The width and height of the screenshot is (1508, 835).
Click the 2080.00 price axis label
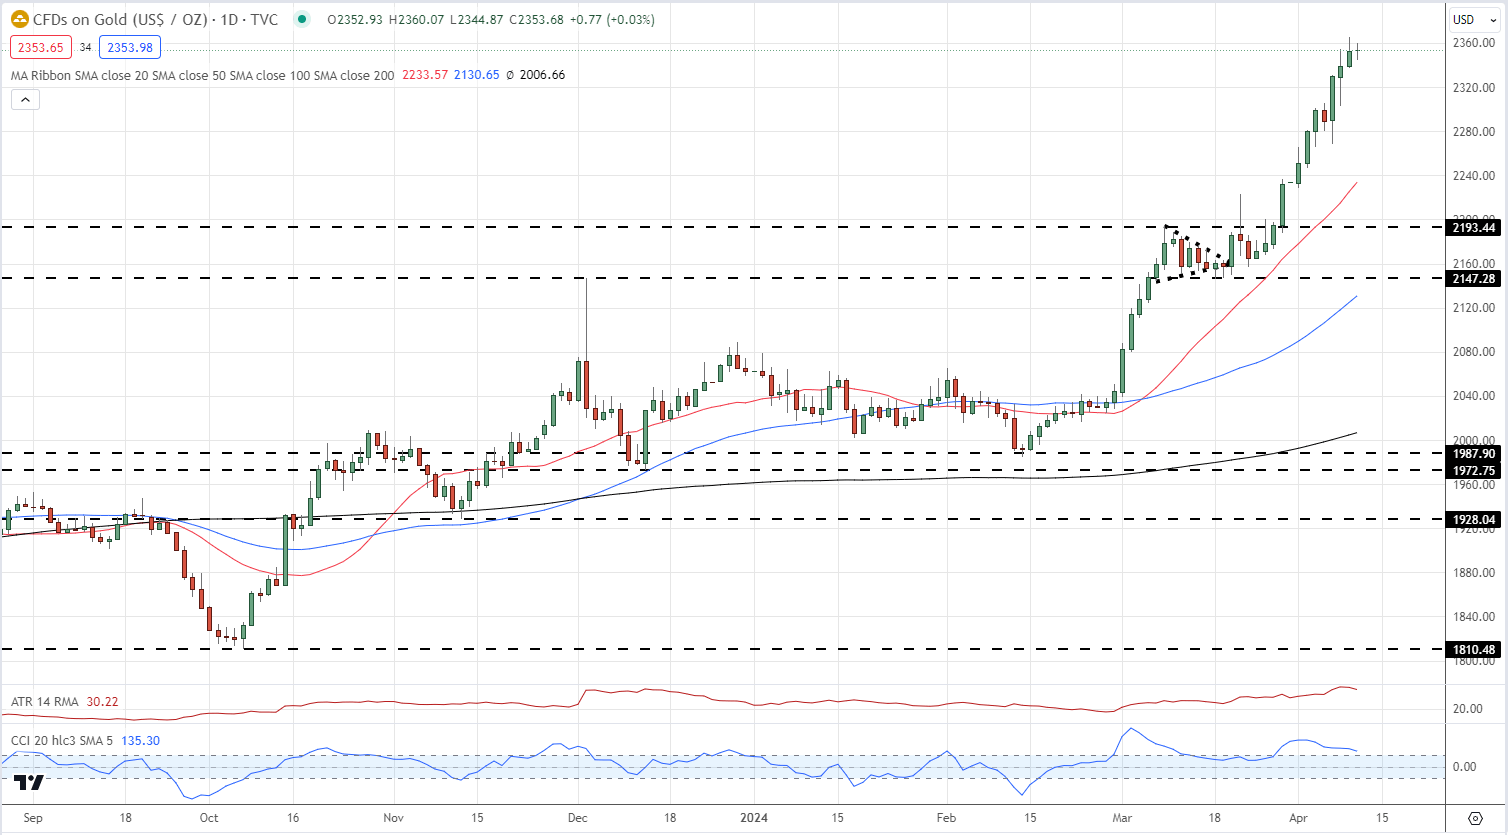(x=1474, y=352)
